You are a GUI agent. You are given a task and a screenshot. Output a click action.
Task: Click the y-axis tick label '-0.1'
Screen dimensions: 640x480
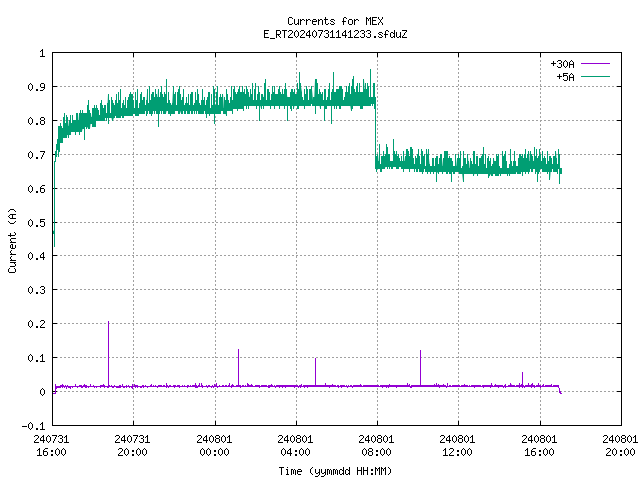click(x=33, y=426)
